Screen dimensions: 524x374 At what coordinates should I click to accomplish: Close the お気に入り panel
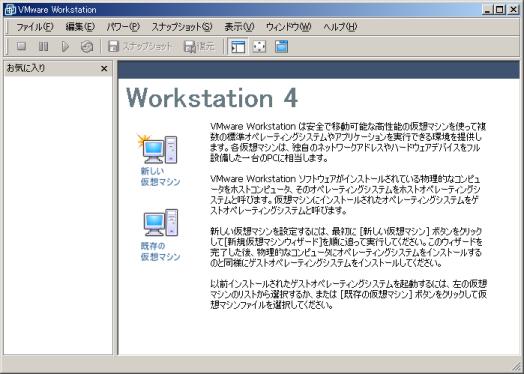point(104,69)
